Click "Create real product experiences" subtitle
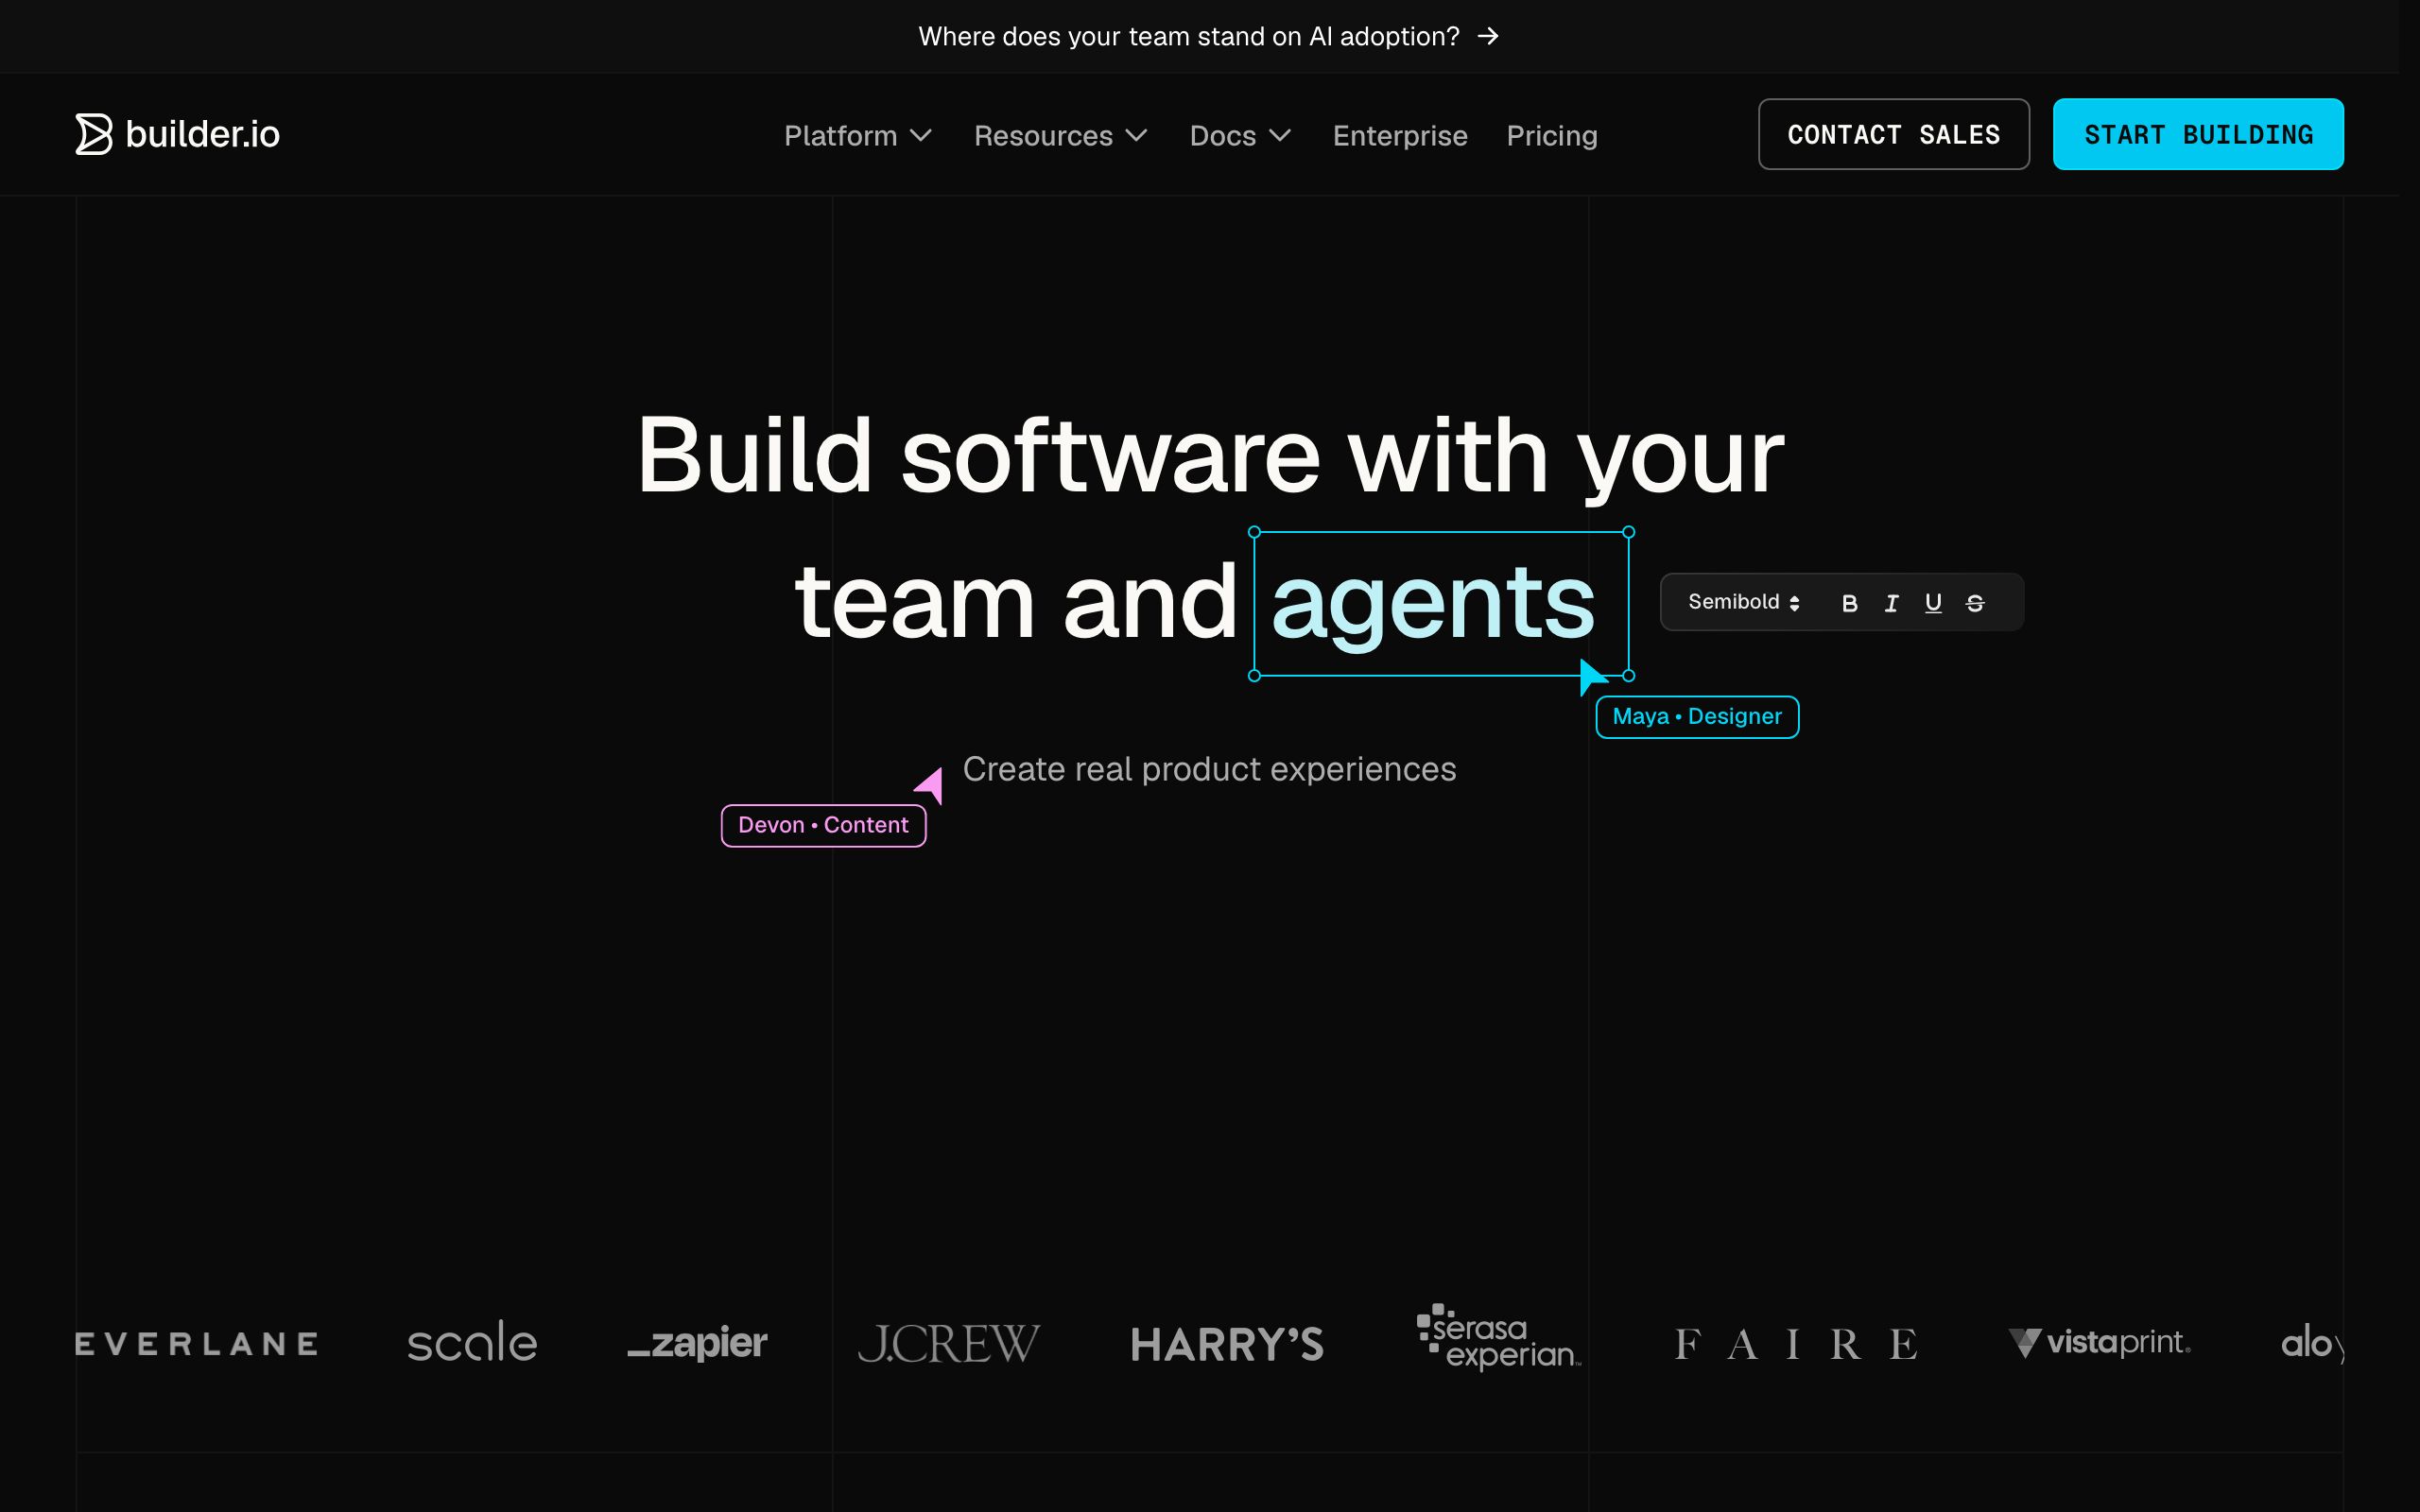2420x1512 pixels. [x=1209, y=769]
